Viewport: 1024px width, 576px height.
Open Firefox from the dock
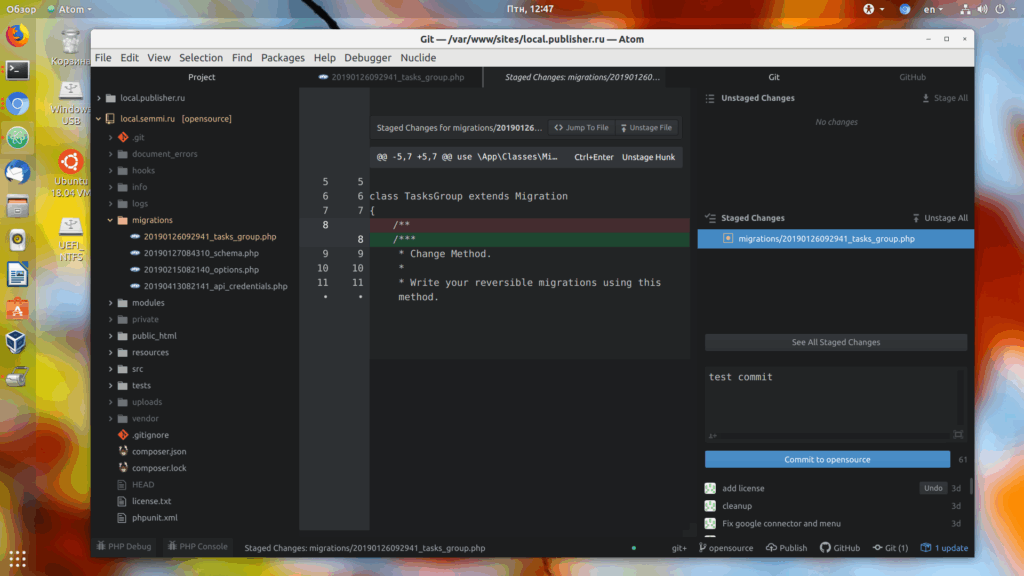pyautogui.click(x=18, y=35)
